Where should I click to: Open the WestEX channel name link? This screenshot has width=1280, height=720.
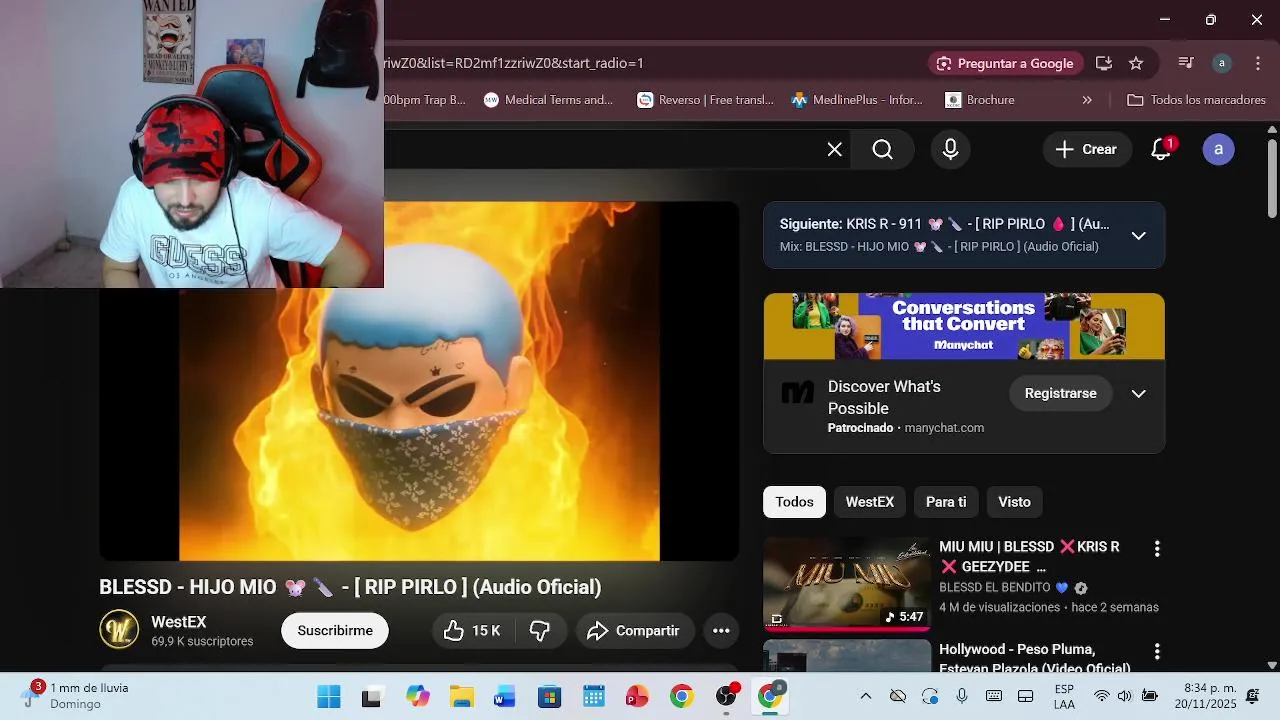click(179, 622)
